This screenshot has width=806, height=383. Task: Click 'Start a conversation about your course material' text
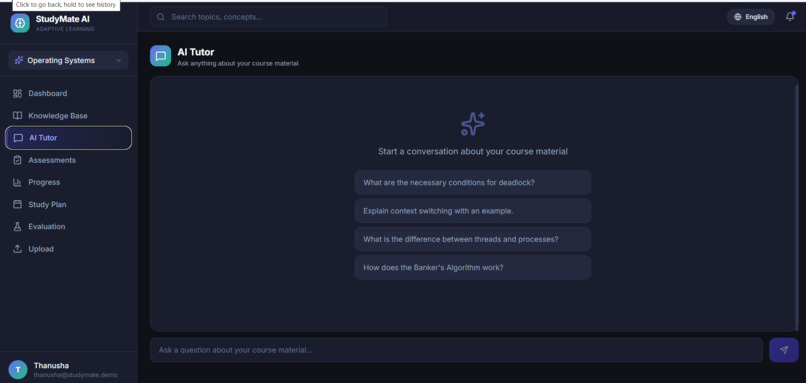[x=473, y=152]
